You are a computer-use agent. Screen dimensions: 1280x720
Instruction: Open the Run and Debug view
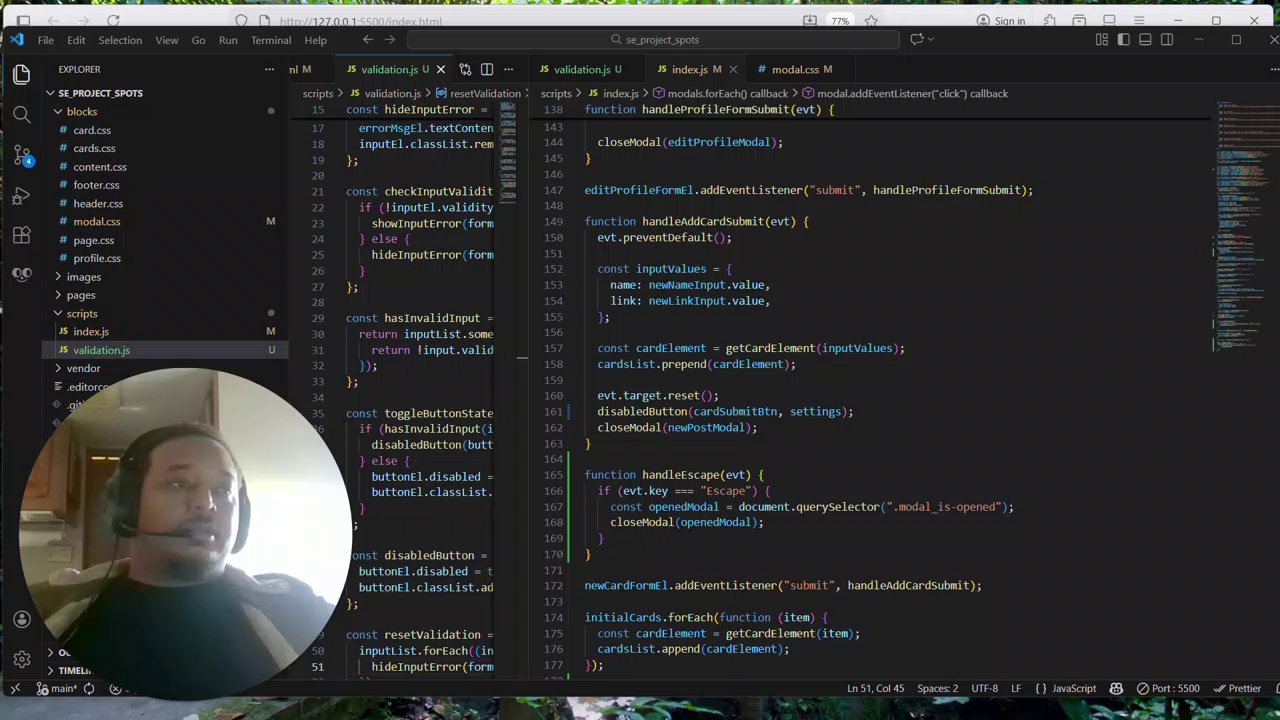click(22, 195)
